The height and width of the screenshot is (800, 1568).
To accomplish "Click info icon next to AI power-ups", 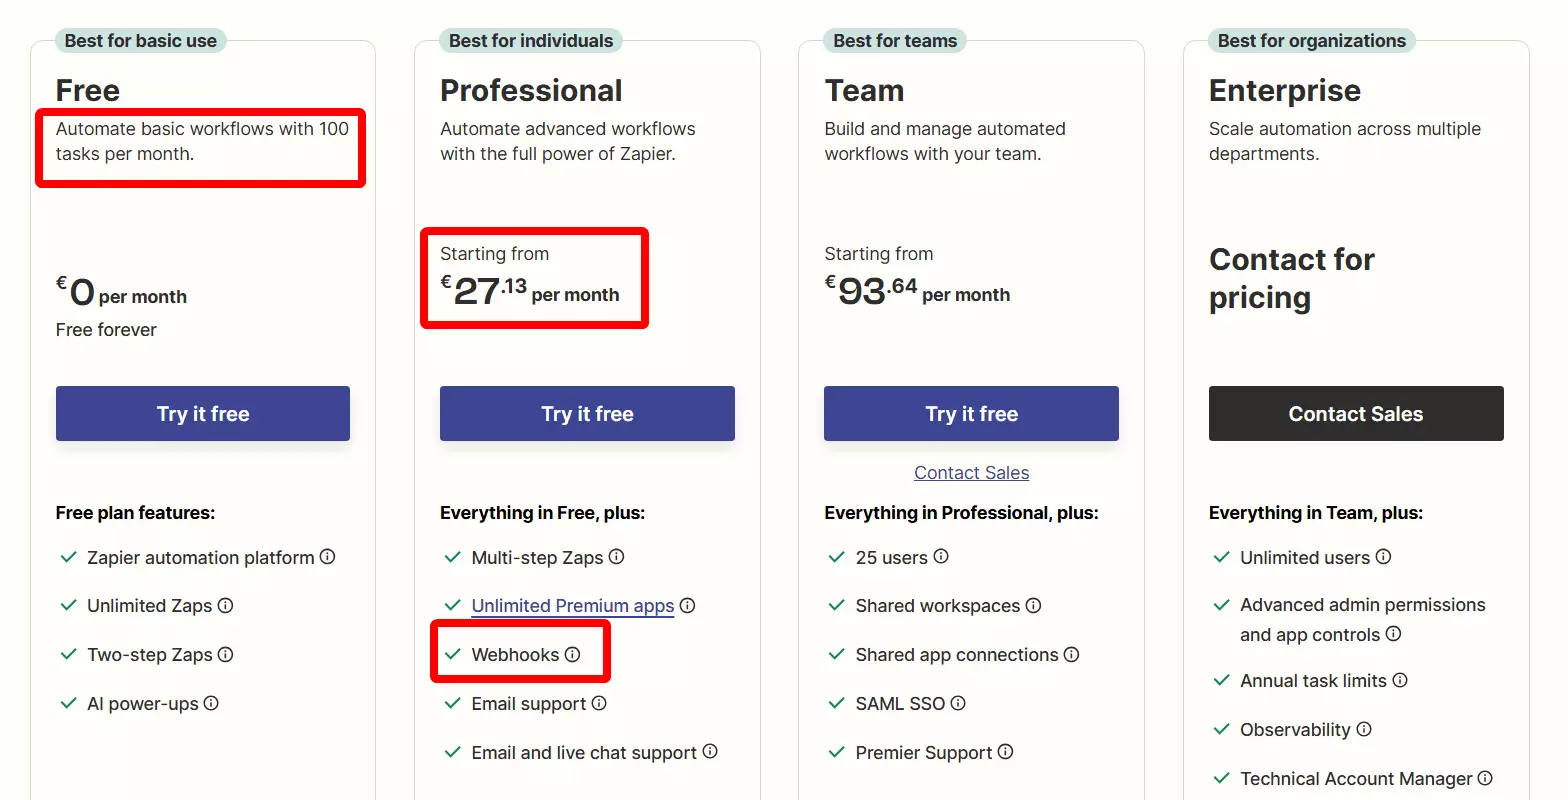I will point(211,703).
